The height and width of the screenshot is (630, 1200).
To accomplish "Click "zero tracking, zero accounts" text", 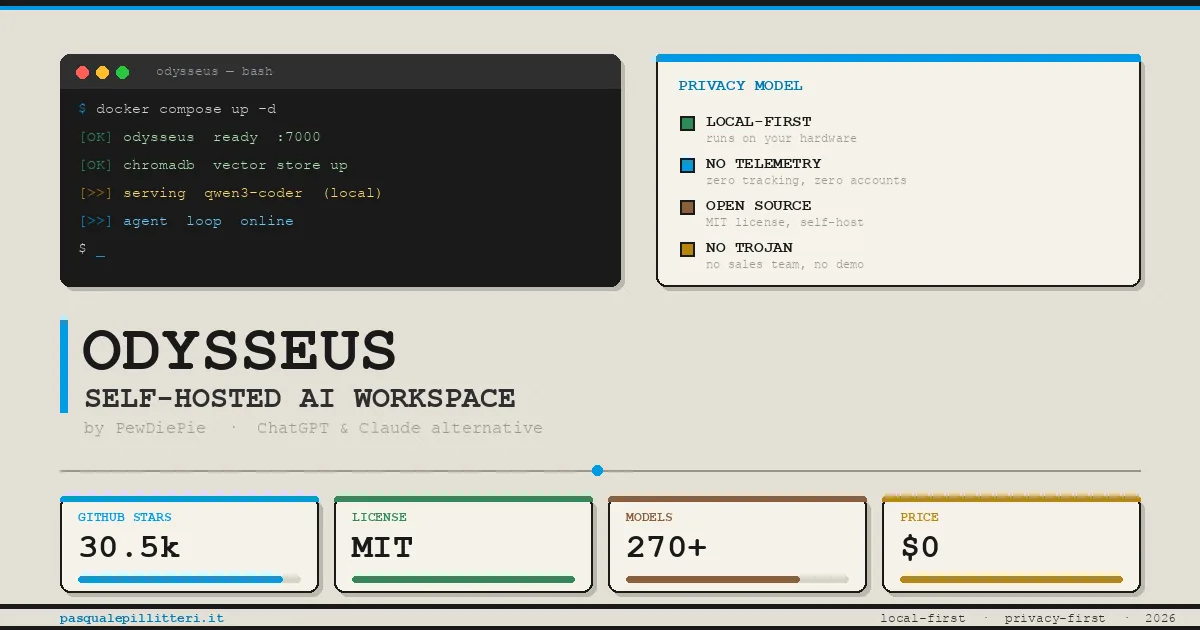I will coord(806,181).
